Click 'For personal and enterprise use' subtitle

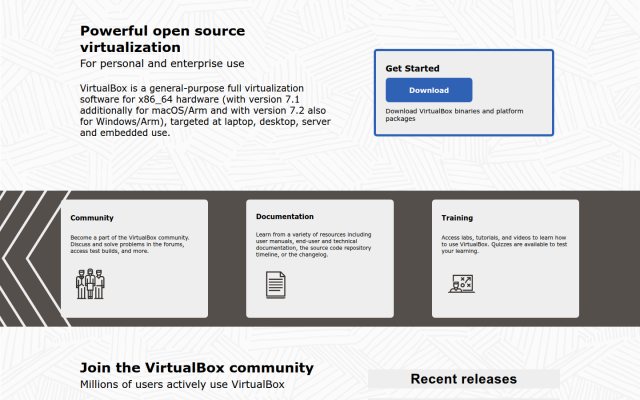(x=162, y=64)
